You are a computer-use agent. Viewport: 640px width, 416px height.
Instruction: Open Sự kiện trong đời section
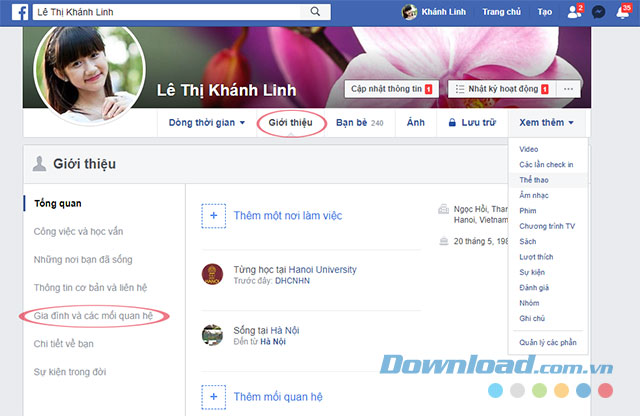pyautogui.click(x=70, y=372)
